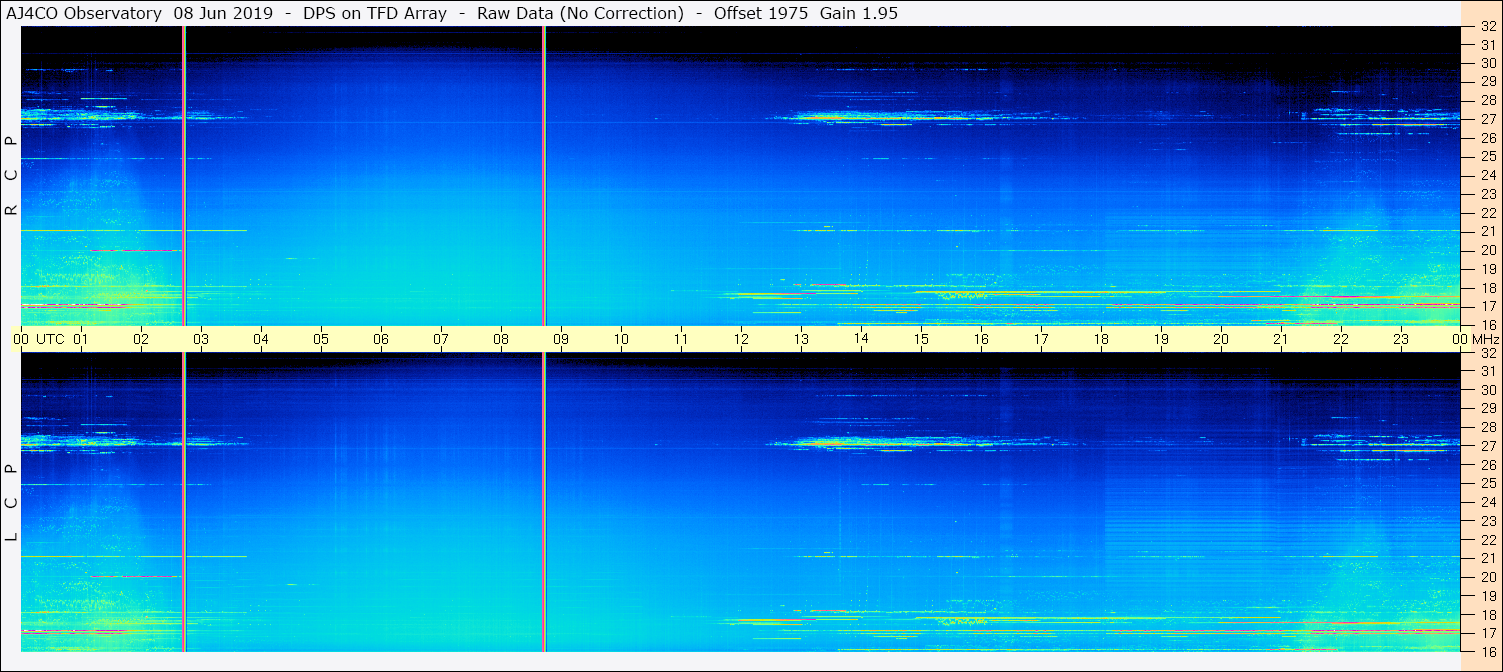1503x672 pixels.
Task: Click LCP magenta 20 MHz streak near 02 UTC
Action: click(x=135, y=577)
